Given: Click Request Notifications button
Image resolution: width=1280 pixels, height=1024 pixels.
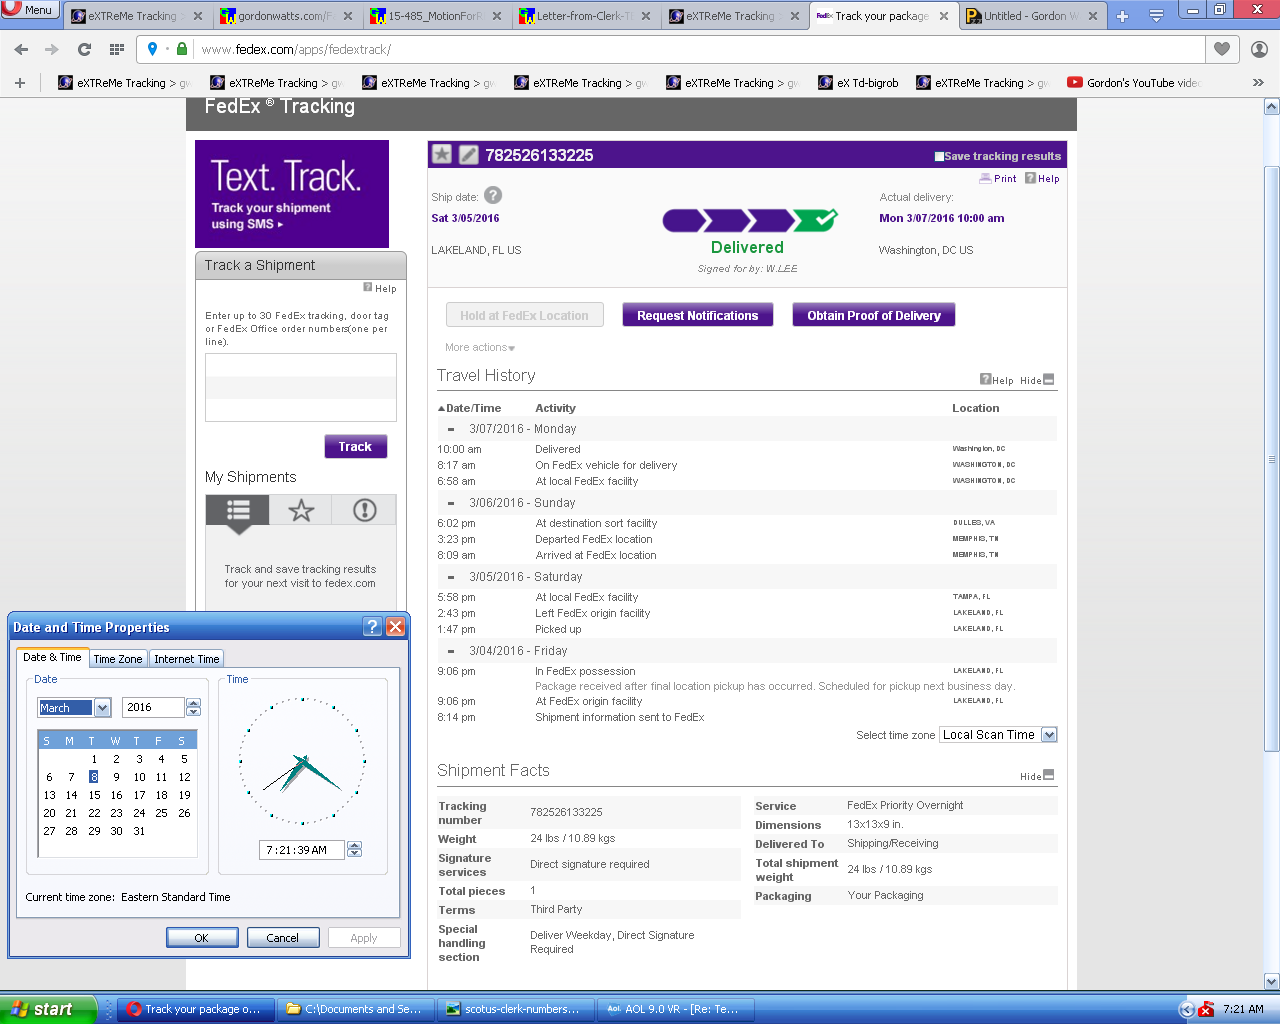Looking at the screenshot, I should (x=698, y=315).
